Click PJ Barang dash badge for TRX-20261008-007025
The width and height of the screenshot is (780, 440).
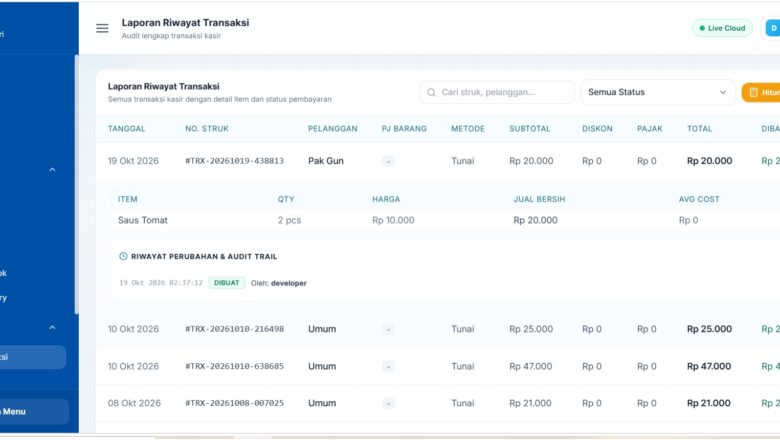click(389, 404)
